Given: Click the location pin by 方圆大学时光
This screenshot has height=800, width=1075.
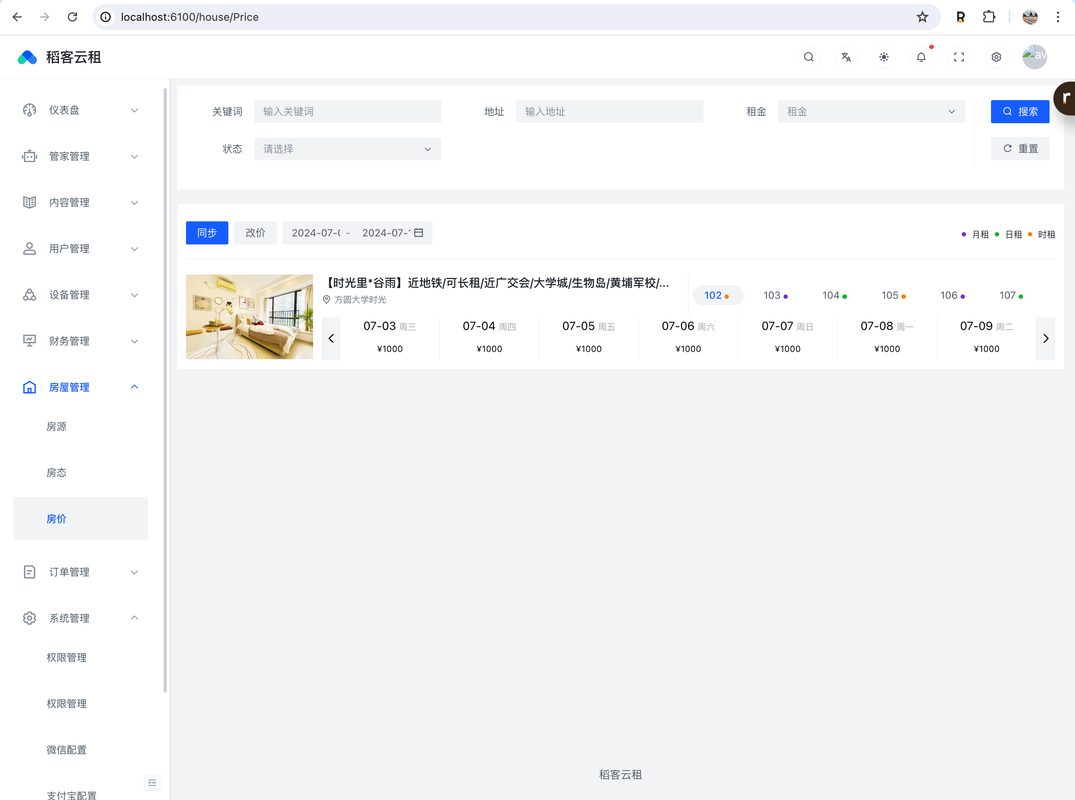Looking at the screenshot, I should coord(327,300).
